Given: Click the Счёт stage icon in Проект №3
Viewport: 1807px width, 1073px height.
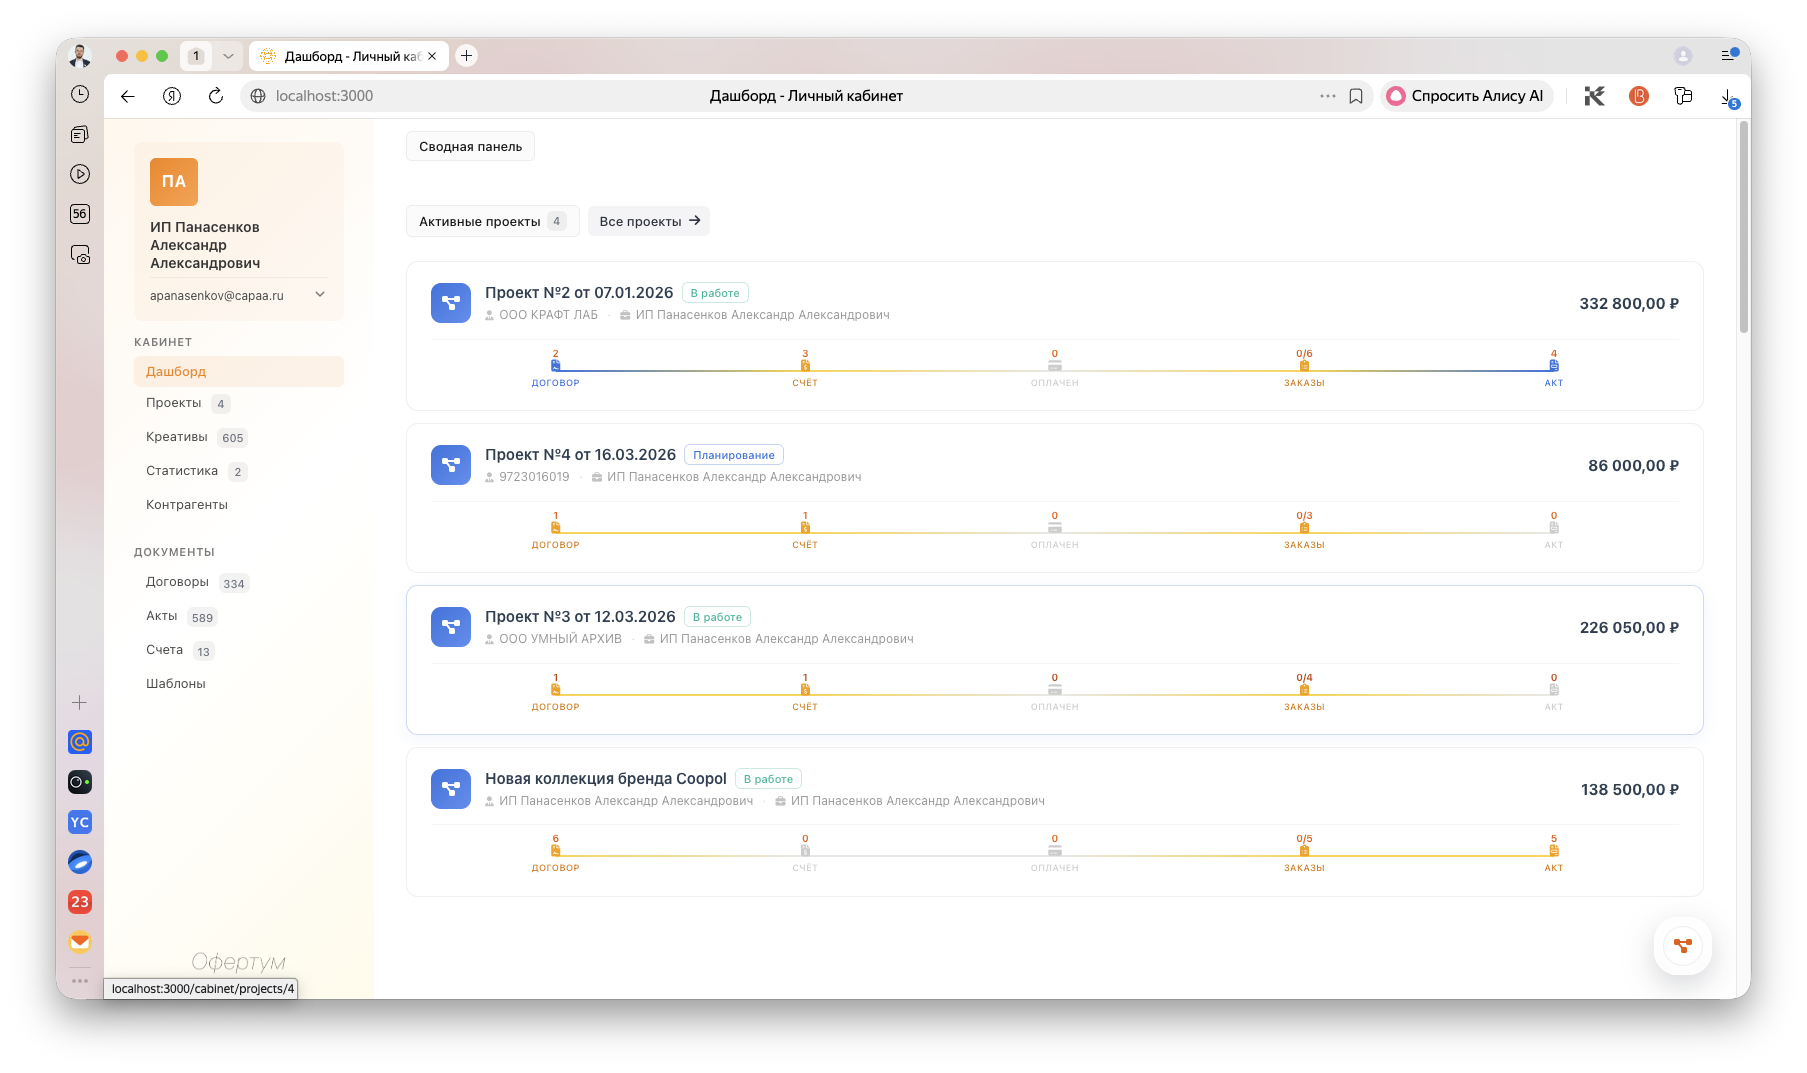Looking at the screenshot, I should click(805, 690).
